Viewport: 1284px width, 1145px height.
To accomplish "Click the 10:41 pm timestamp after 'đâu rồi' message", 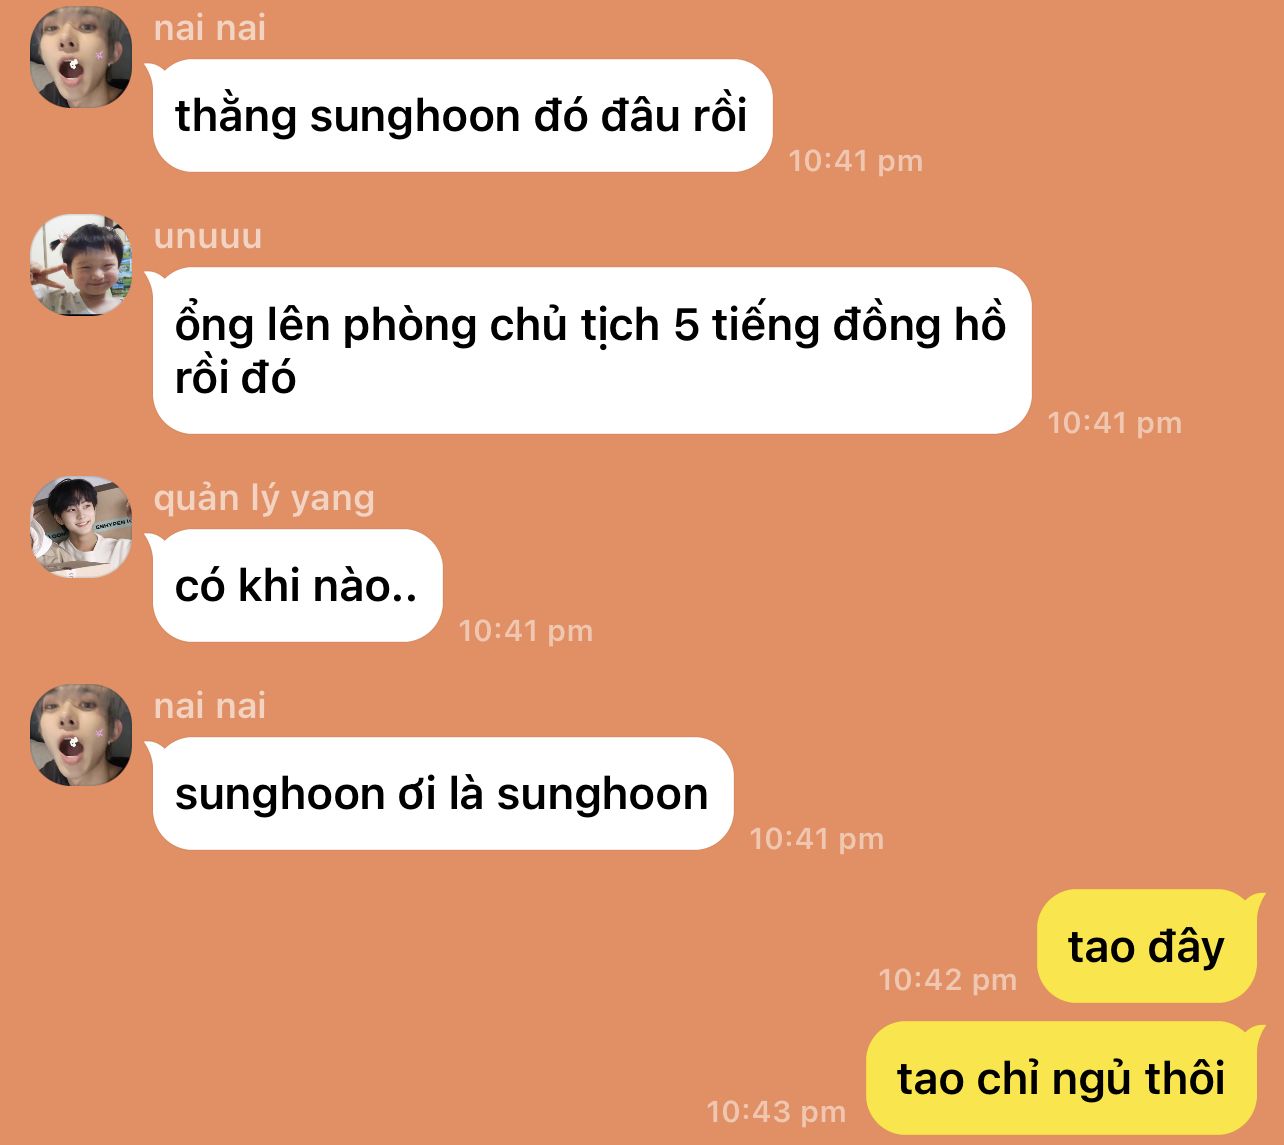I will click(x=855, y=161).
